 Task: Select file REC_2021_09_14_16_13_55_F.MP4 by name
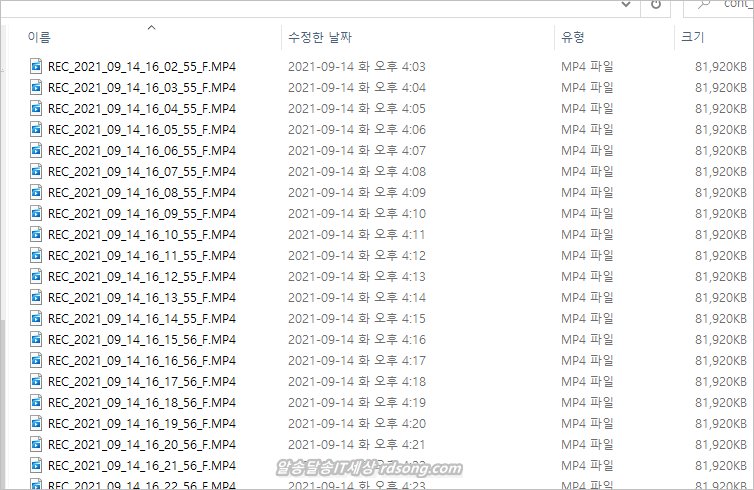[x=142, y=297]
